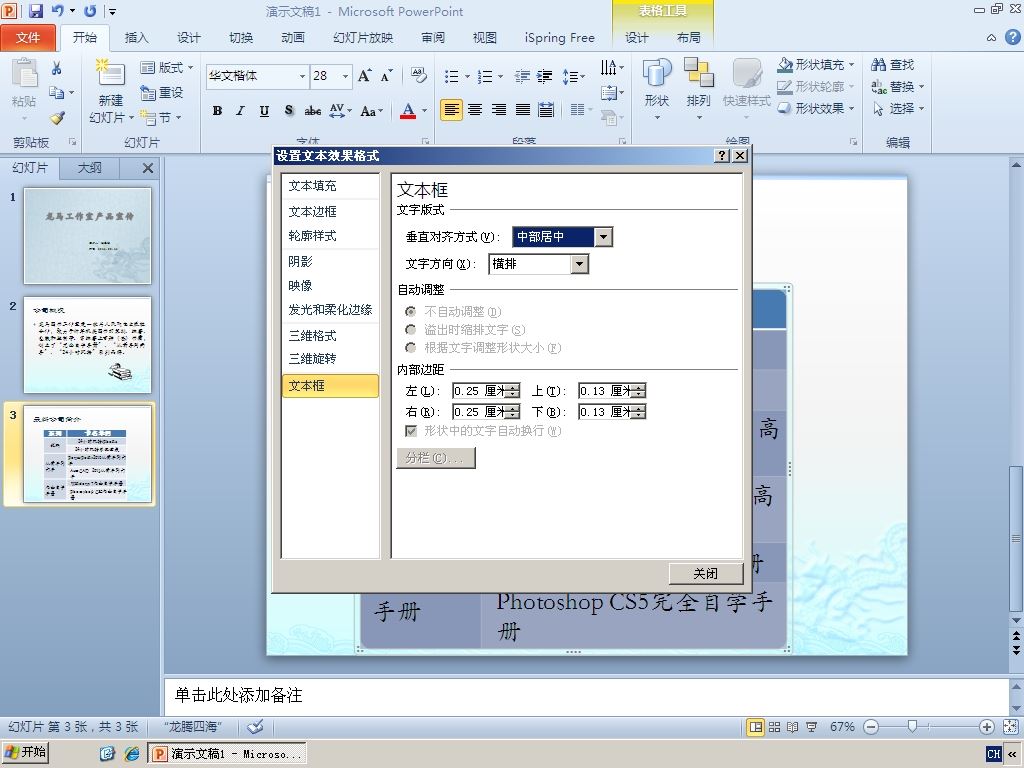Open the iSpring Free tab
This screenshot has height=768, width=1024.
[x=560, y=38]
